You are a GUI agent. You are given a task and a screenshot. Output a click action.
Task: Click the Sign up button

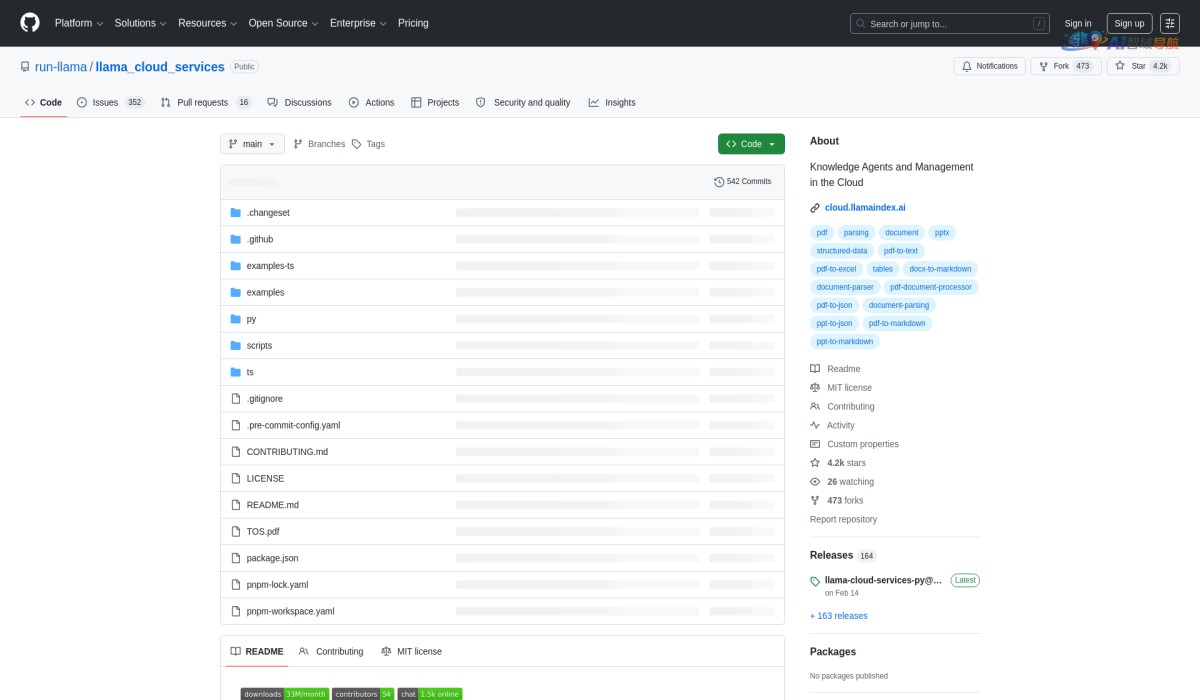(1129, 23)
